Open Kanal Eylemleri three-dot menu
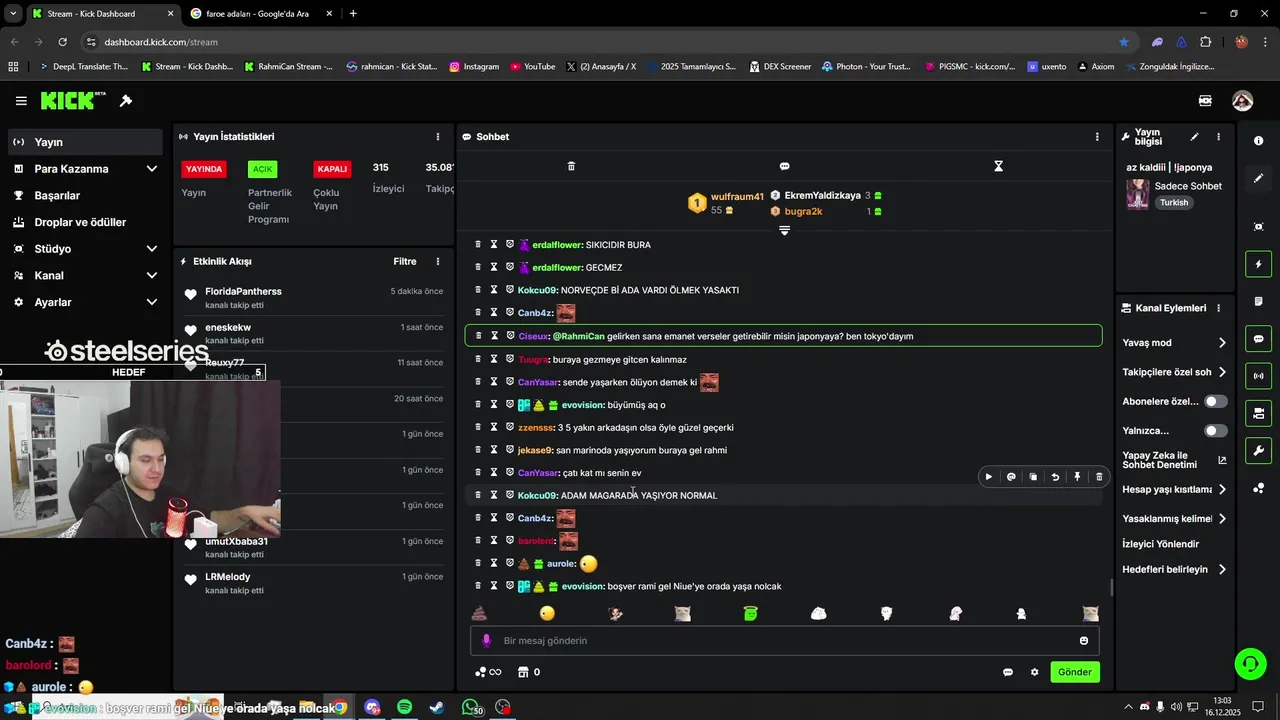Screen dimensions: 1280x720 tap(1218, 308)
